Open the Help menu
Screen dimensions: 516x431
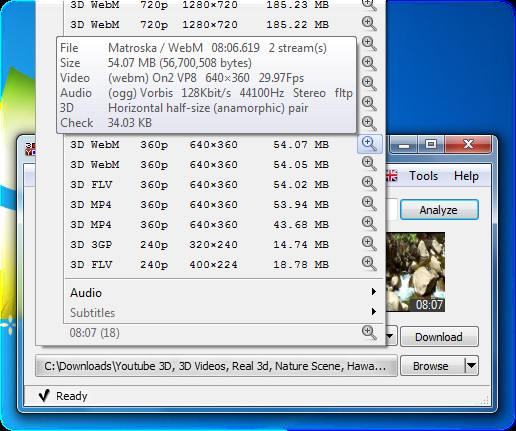[x=466, y=176]
